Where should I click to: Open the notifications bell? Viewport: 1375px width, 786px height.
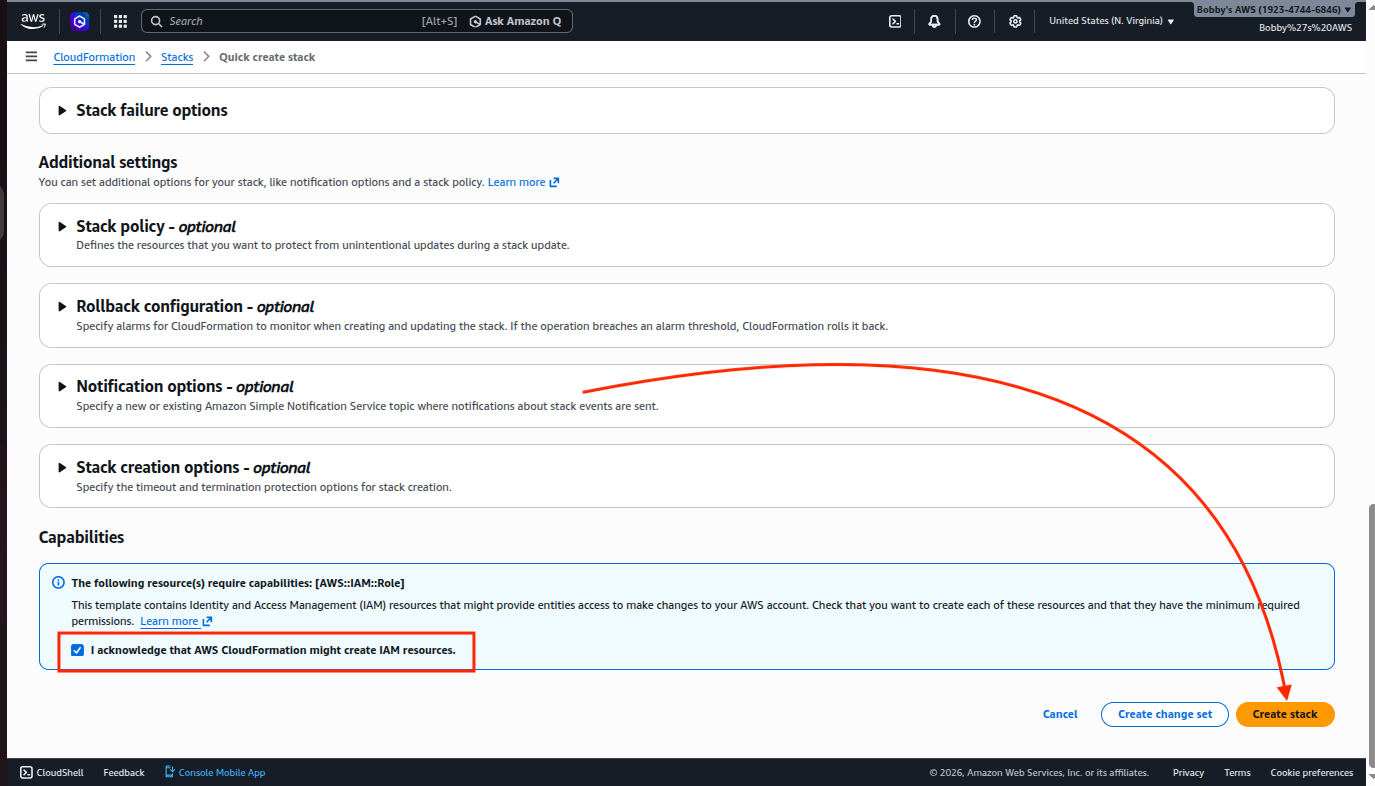(x=934, y=21)
